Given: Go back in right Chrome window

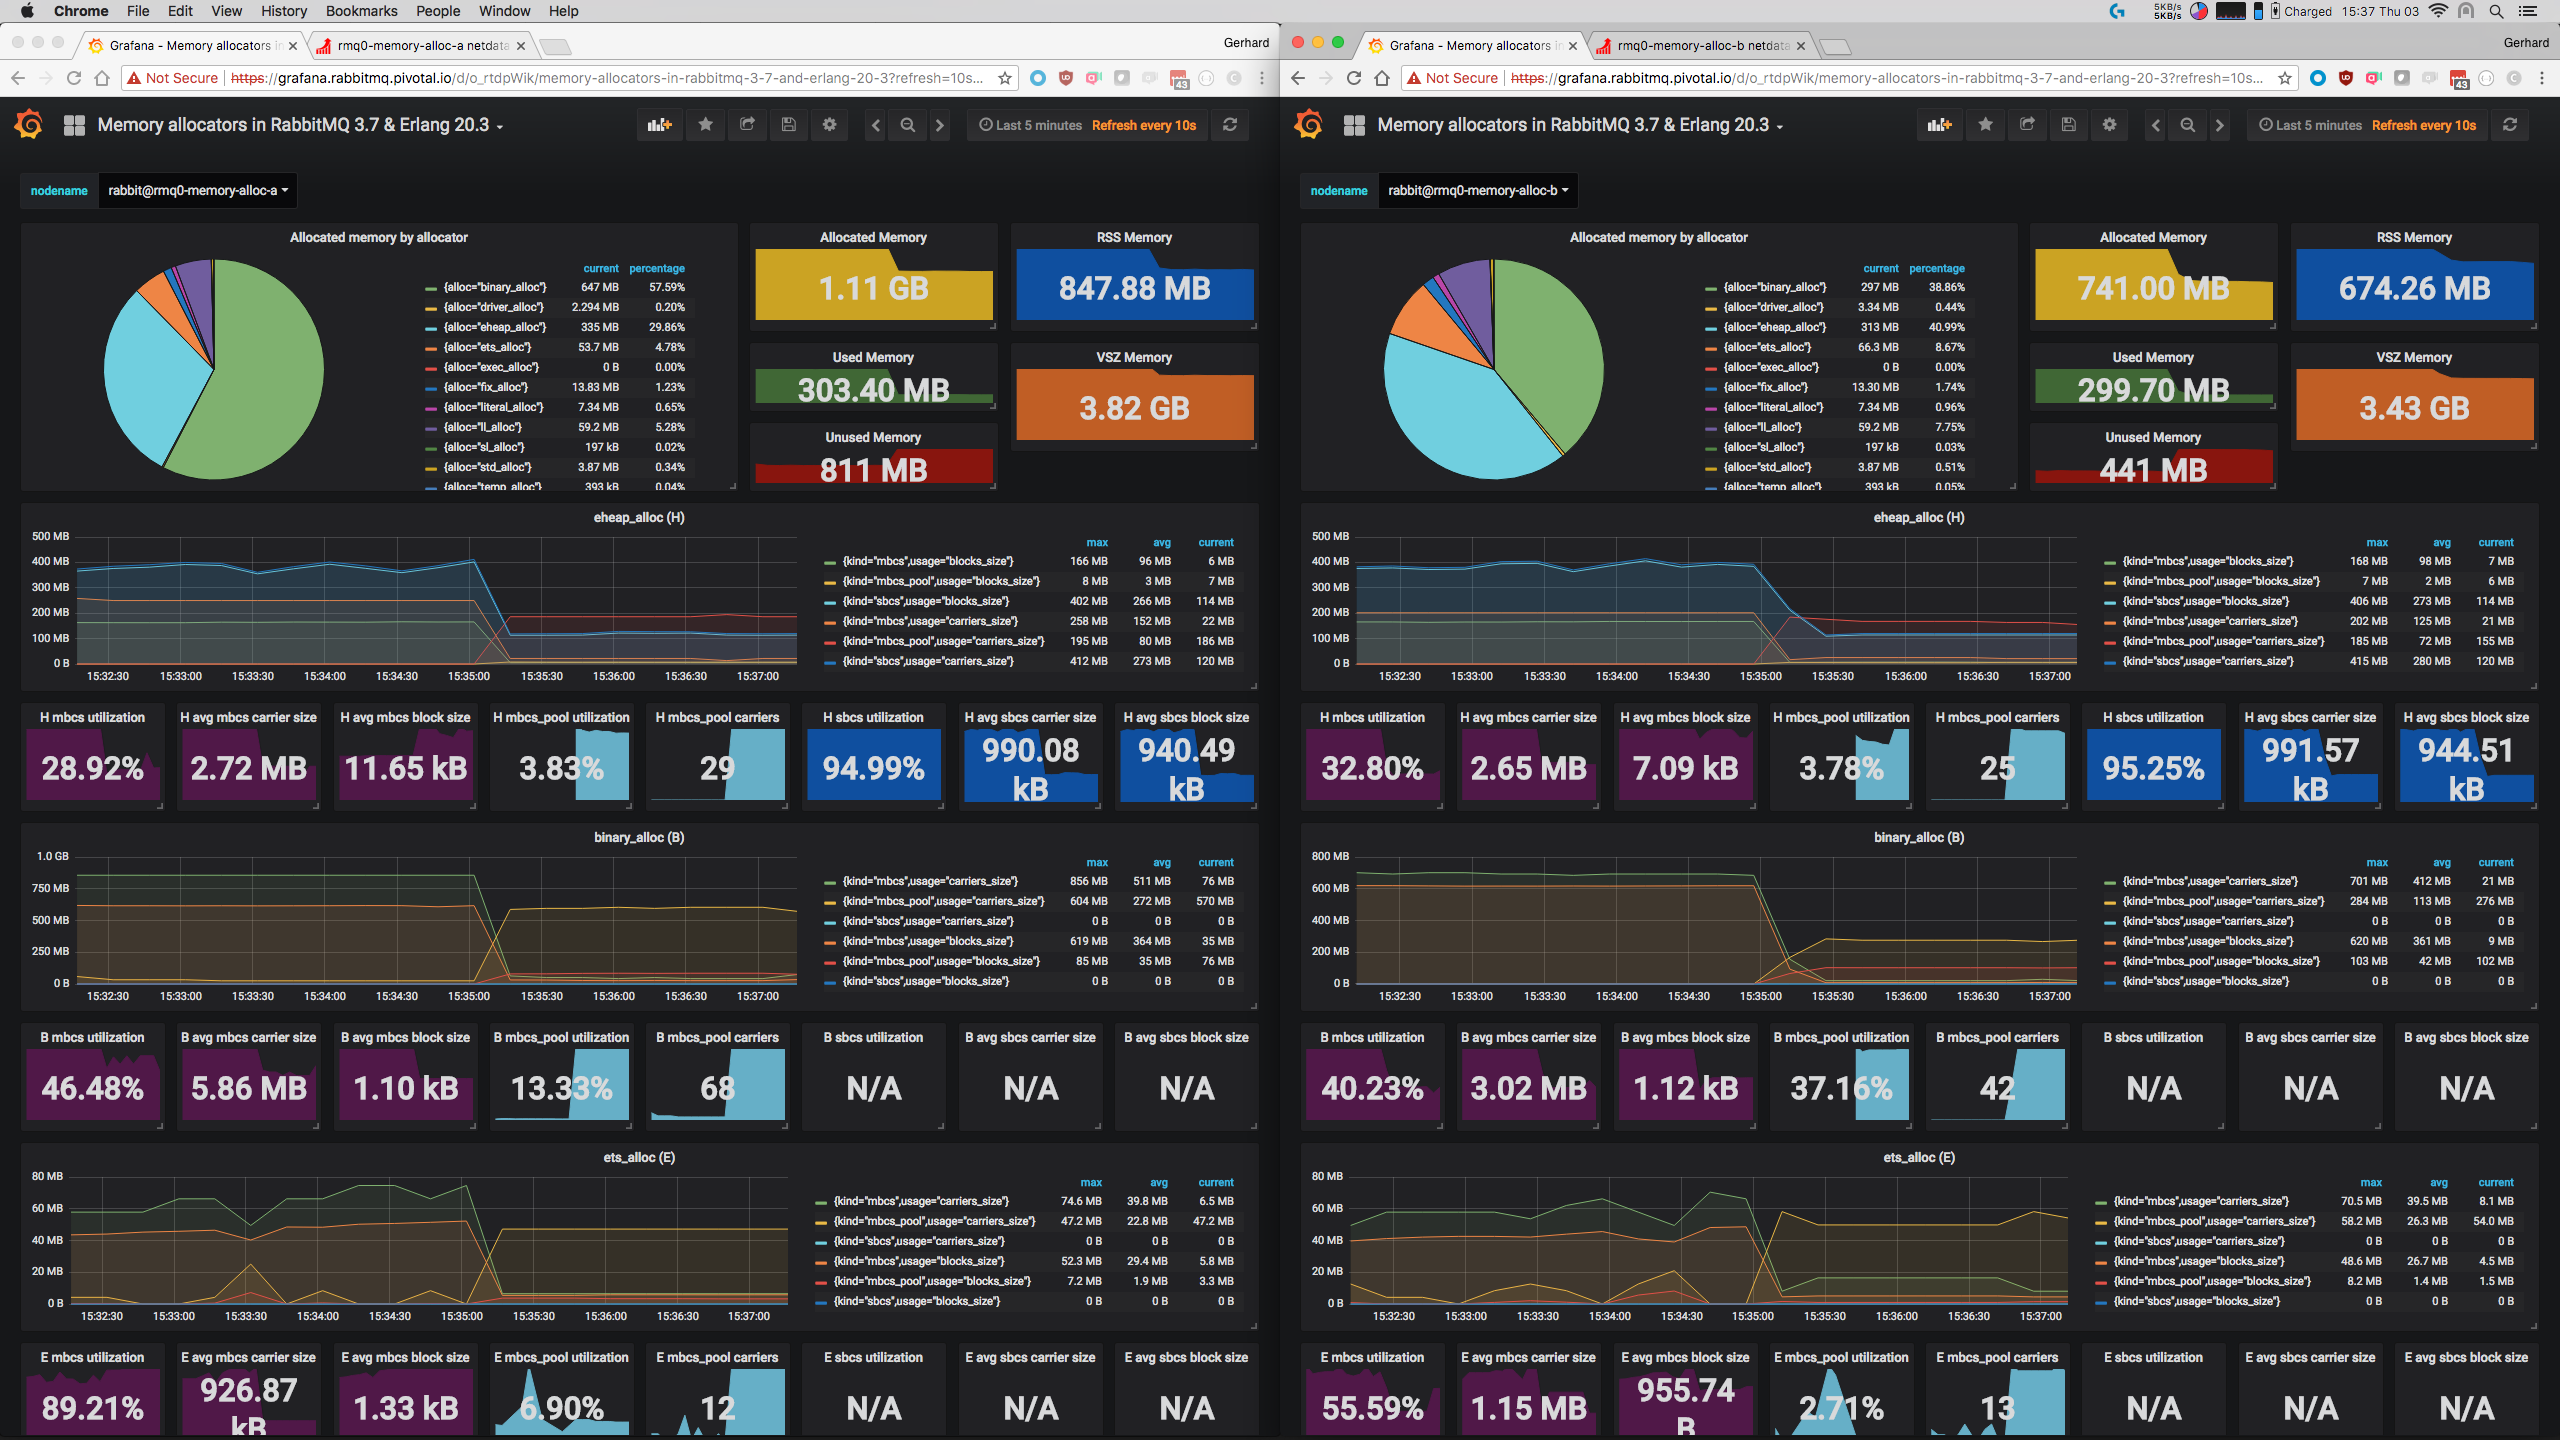Looking at the screenshot, I should (1298, 78).
